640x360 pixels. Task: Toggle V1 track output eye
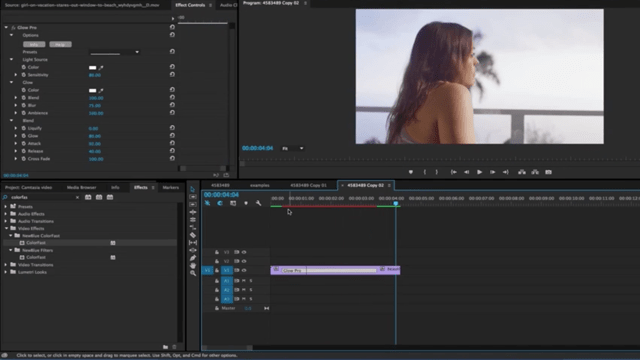pos(244,270)
